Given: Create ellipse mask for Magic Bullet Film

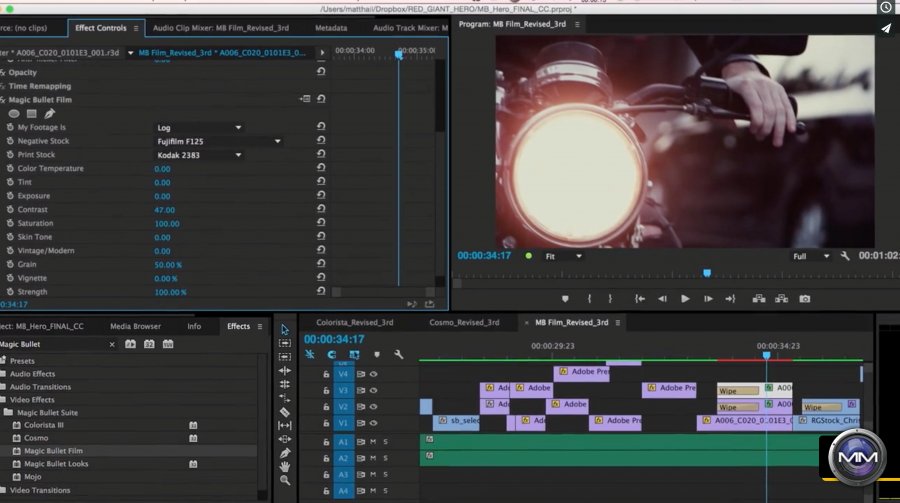Looking at the screenshot, I should tap(14, 114).
